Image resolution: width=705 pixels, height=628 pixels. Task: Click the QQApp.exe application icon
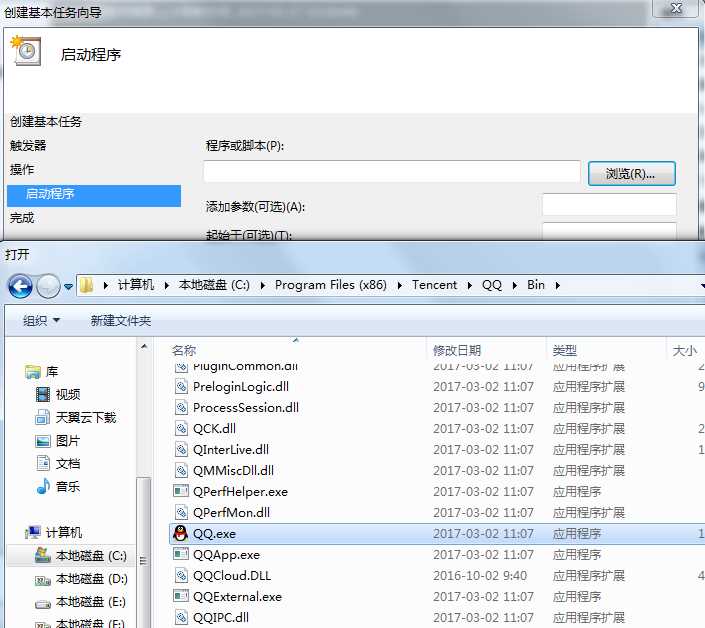click(x=181, y=554)
